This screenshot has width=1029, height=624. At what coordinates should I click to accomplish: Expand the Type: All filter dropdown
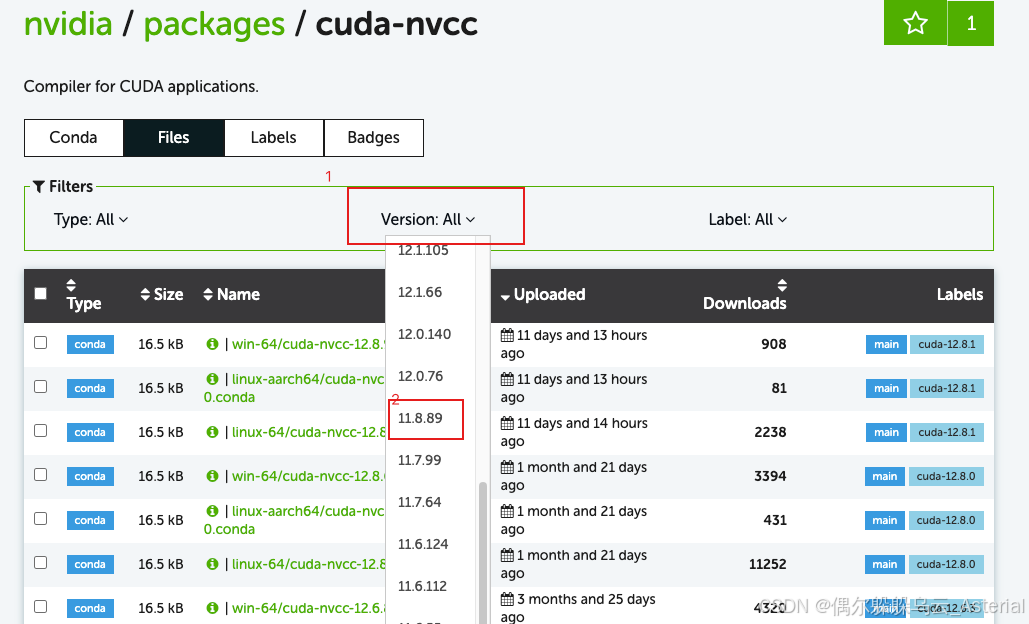(x=91, y=220)
